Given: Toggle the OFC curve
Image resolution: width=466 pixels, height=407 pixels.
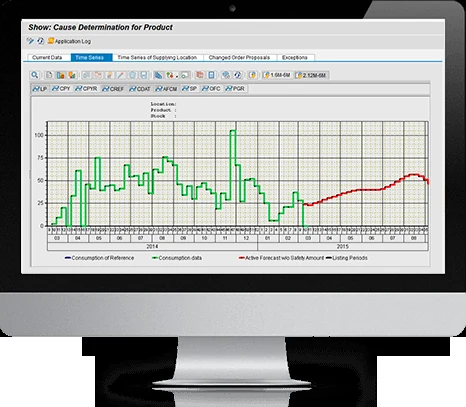Looking at the screenshot, I should [211, 89].
